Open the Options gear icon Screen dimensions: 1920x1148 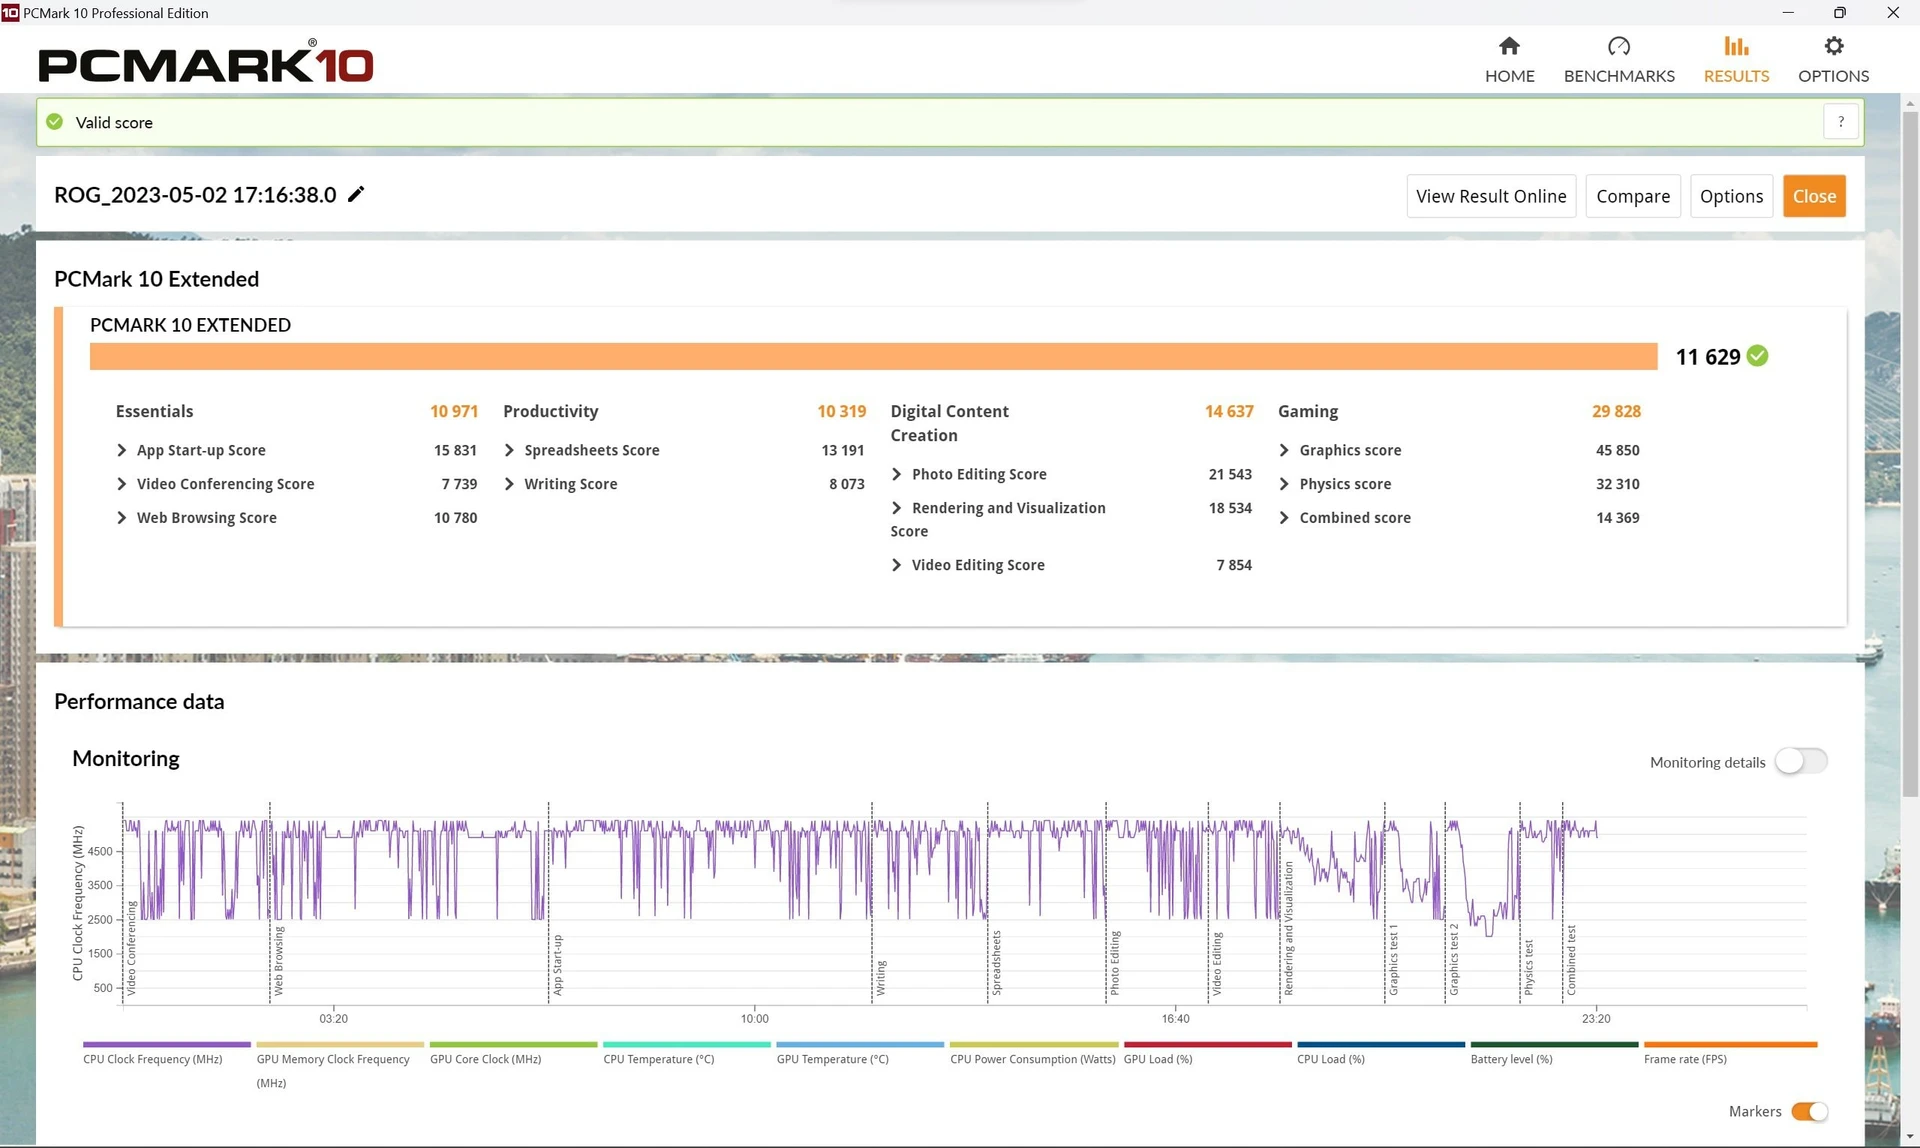point(1833,46)
